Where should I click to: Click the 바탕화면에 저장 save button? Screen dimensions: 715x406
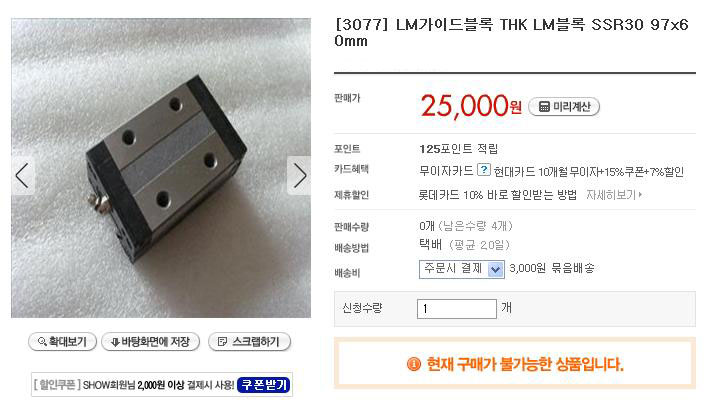pos(150,342)
